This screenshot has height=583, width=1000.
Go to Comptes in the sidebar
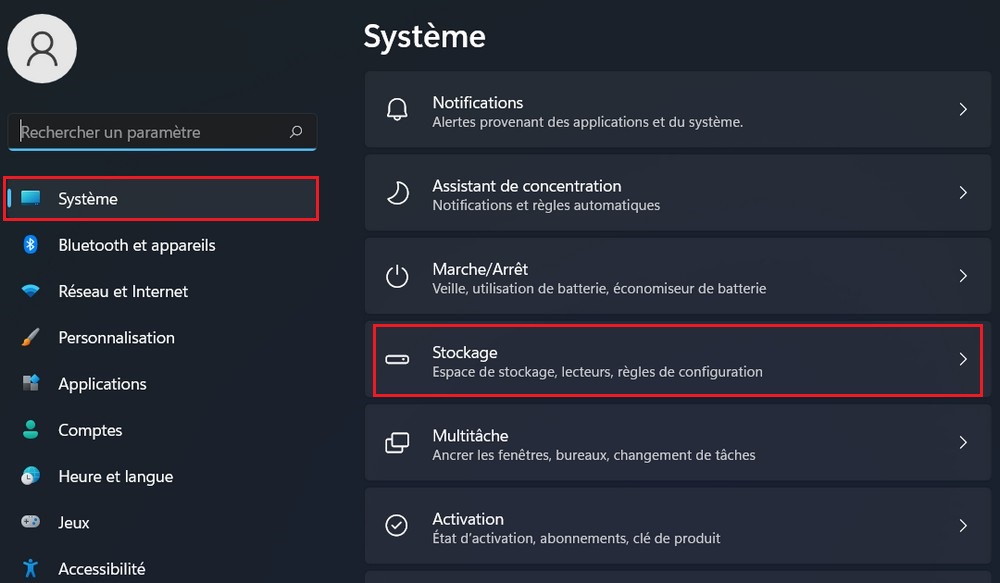click(90, 430)
